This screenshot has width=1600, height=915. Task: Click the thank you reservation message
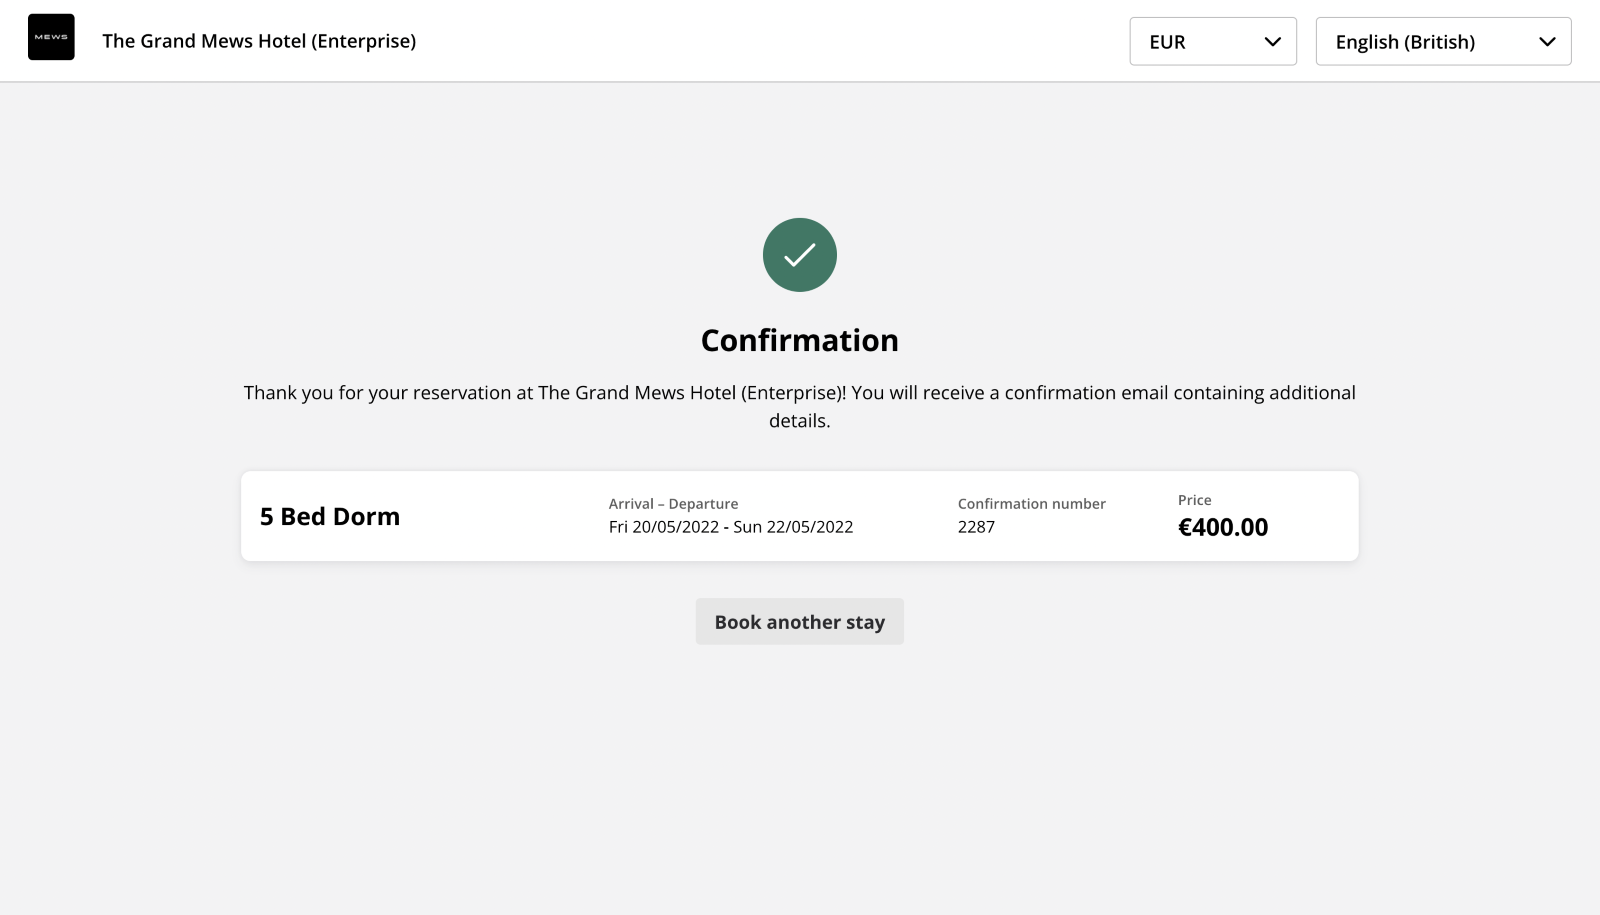(800, 406)
